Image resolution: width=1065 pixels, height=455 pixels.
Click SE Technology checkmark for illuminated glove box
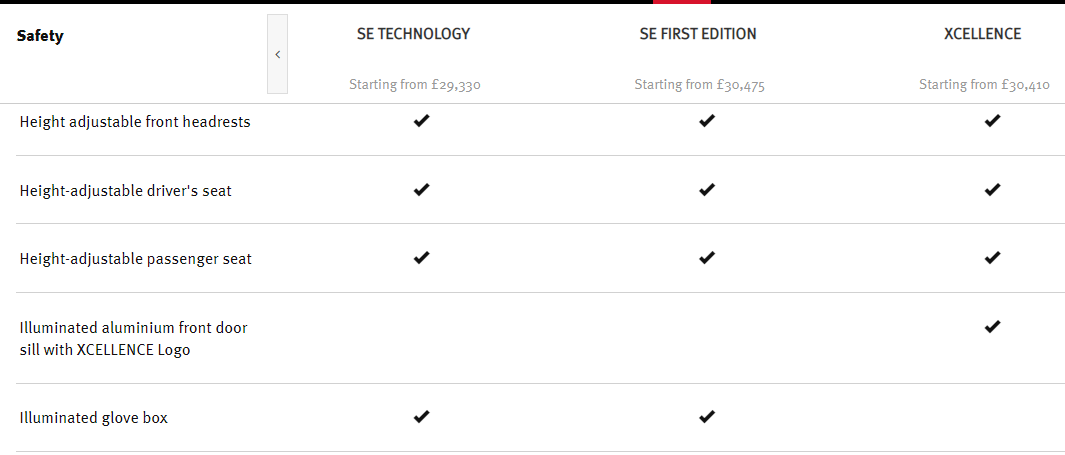(x=421, y=416)
